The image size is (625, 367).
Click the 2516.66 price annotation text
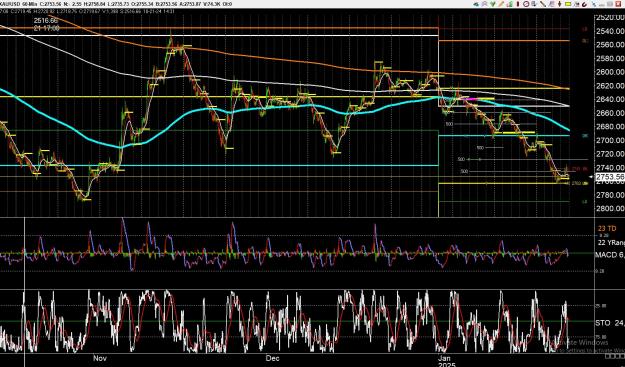(x=46, y=20)
